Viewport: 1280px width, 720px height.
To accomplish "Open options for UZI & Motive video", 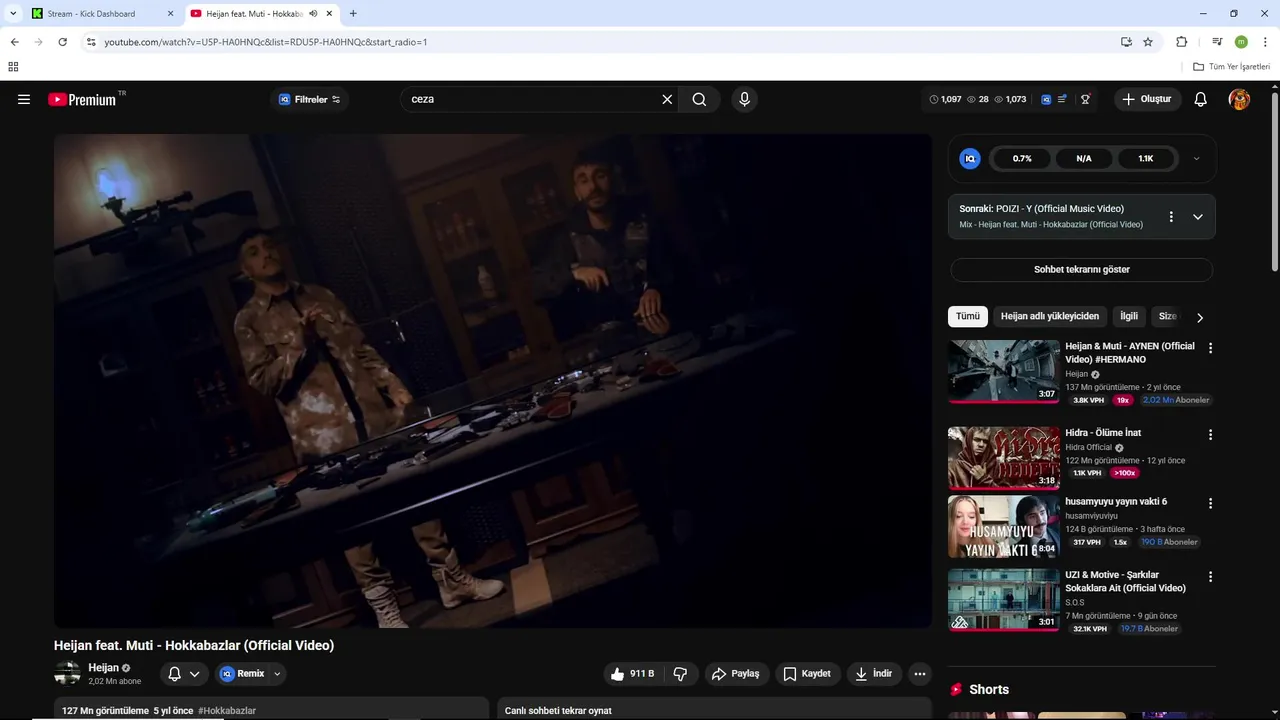I will pyautogui.click(x=1210, y=577).
